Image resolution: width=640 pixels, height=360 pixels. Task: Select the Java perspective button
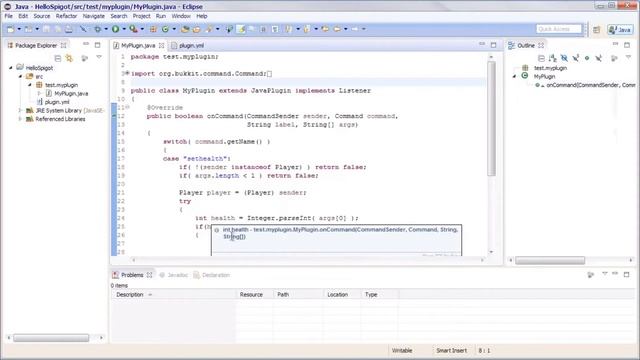point(620,29)
